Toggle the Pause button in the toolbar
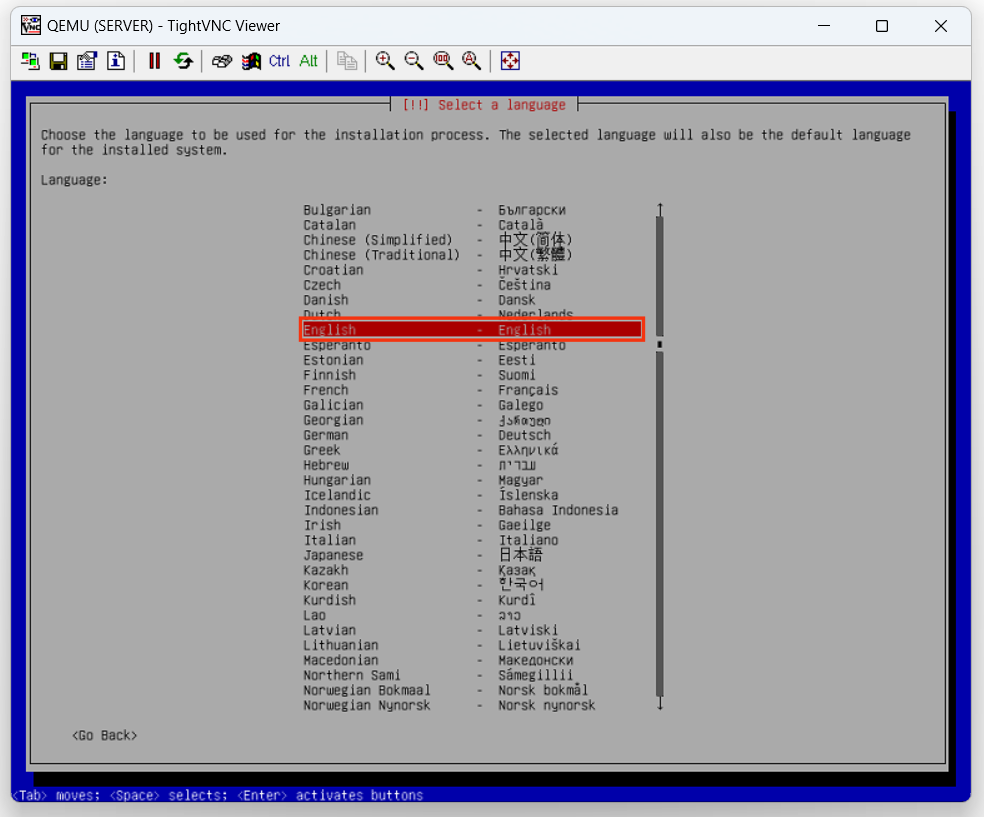The image size is (984, 817). tap(154, 61)
